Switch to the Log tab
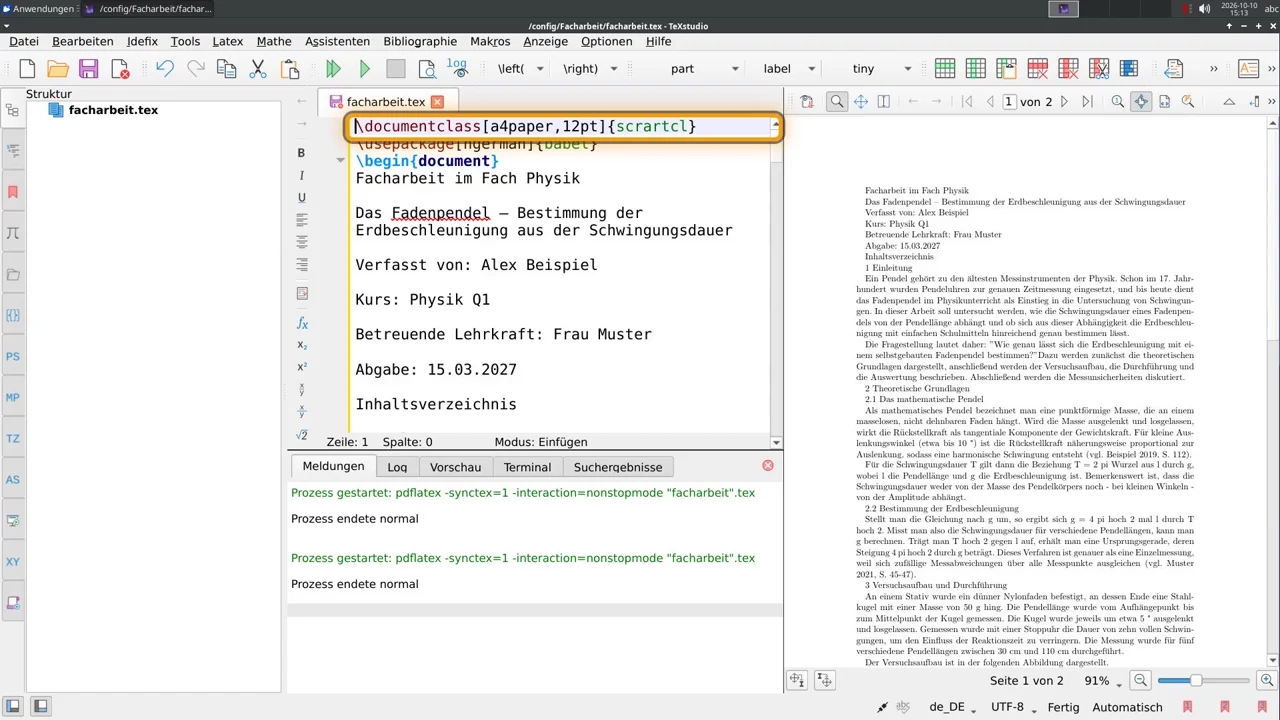The image size is (1280, 720). coord(397,467)
